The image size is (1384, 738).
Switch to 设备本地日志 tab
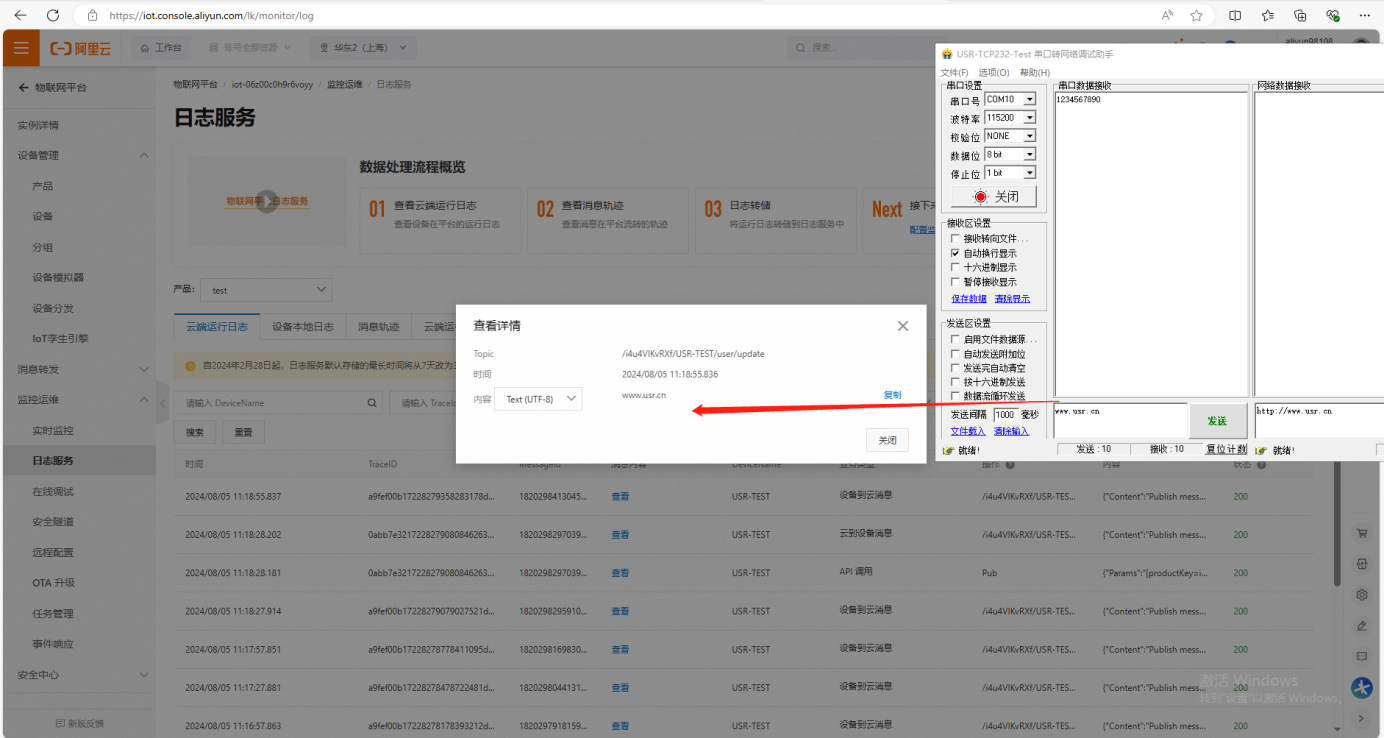[x=303, y=327]
